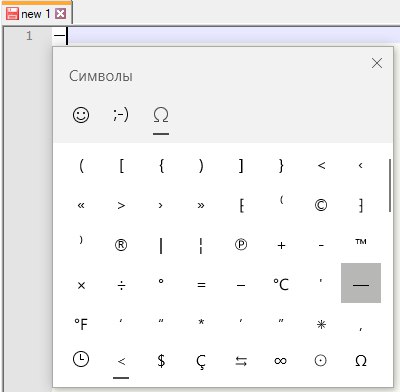Select the underlined < punctuation category
This screenshot has height=392, width=400.
(121, 362)
